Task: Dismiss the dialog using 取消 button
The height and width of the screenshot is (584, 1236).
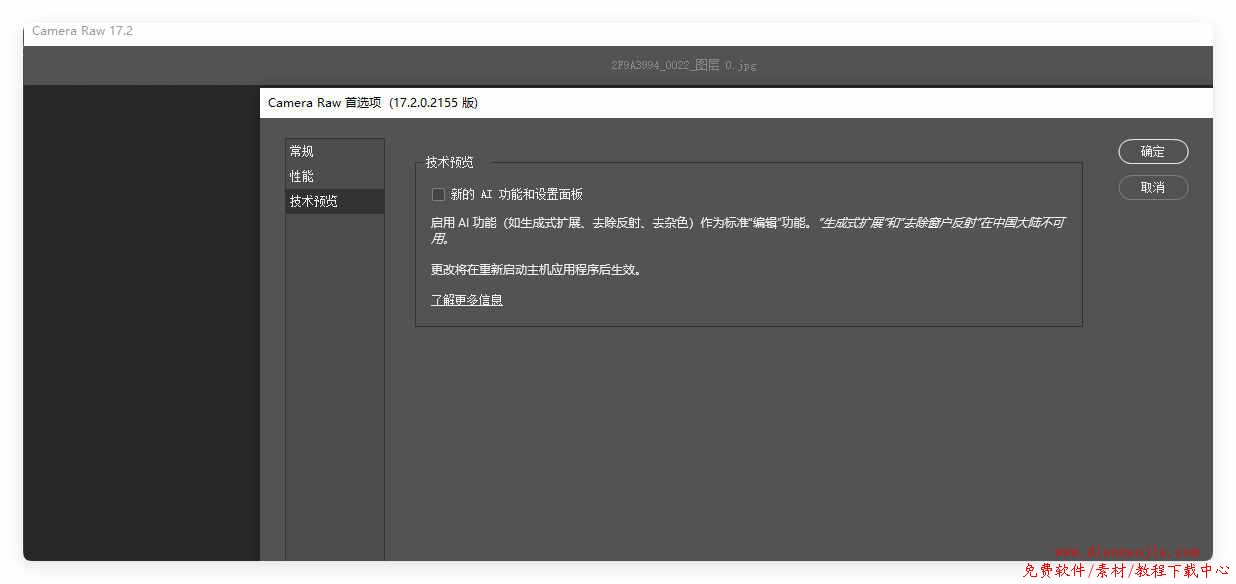Action: 1153,188
